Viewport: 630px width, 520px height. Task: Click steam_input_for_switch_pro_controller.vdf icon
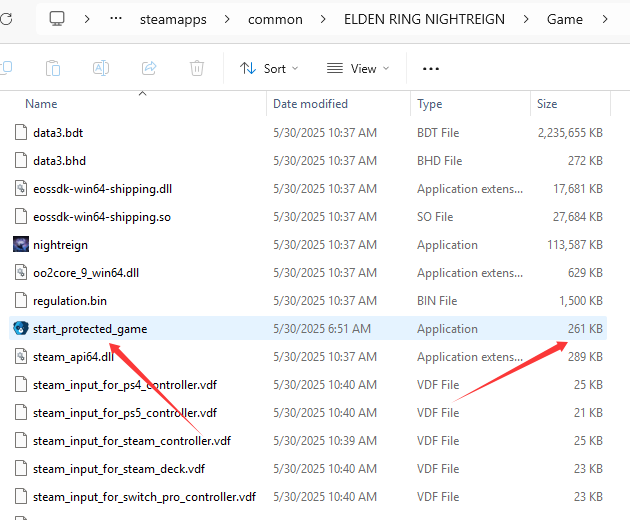point(21,496)
